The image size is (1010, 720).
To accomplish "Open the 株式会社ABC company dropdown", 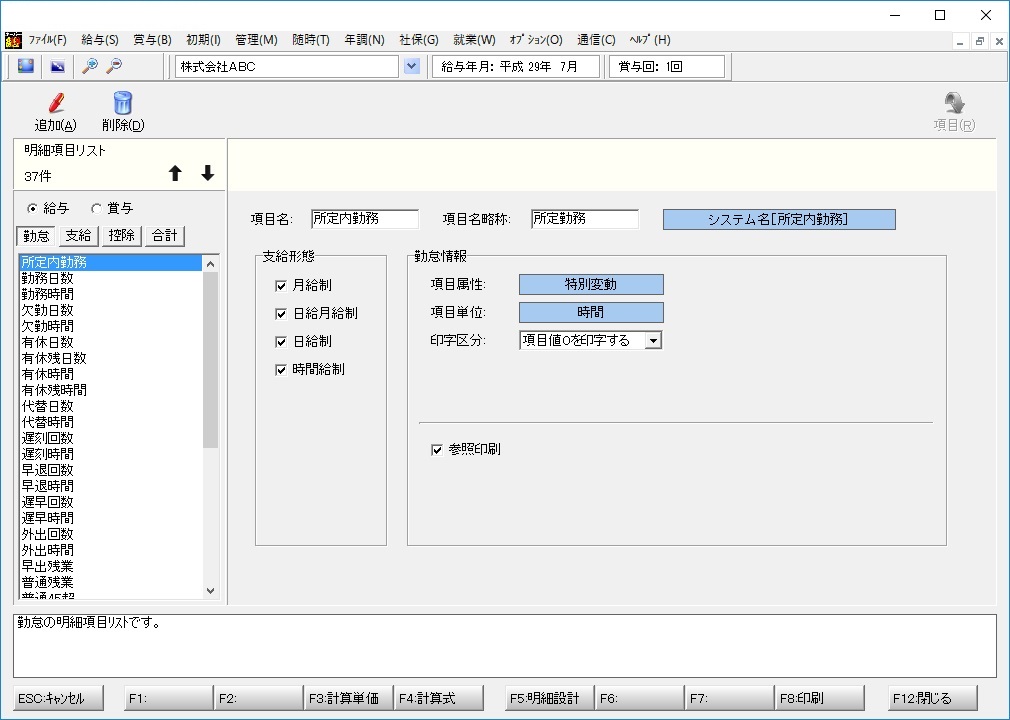I will 412,66.
